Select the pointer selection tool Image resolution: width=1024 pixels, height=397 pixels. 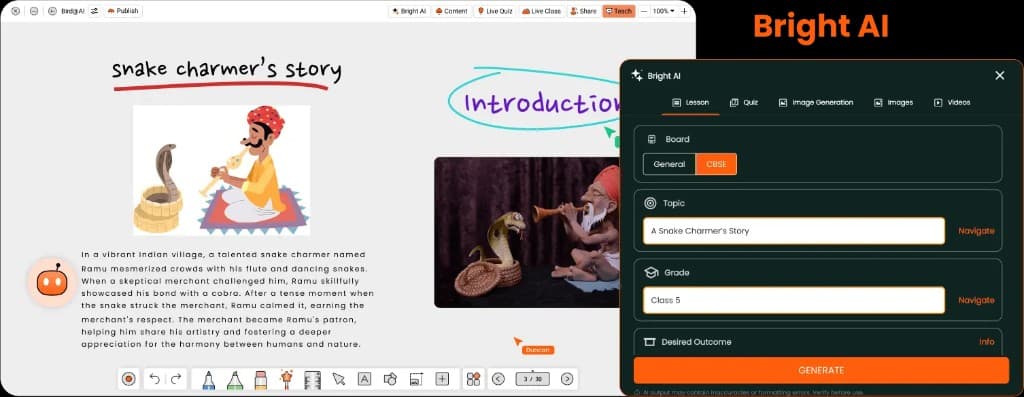coord(338,379)
